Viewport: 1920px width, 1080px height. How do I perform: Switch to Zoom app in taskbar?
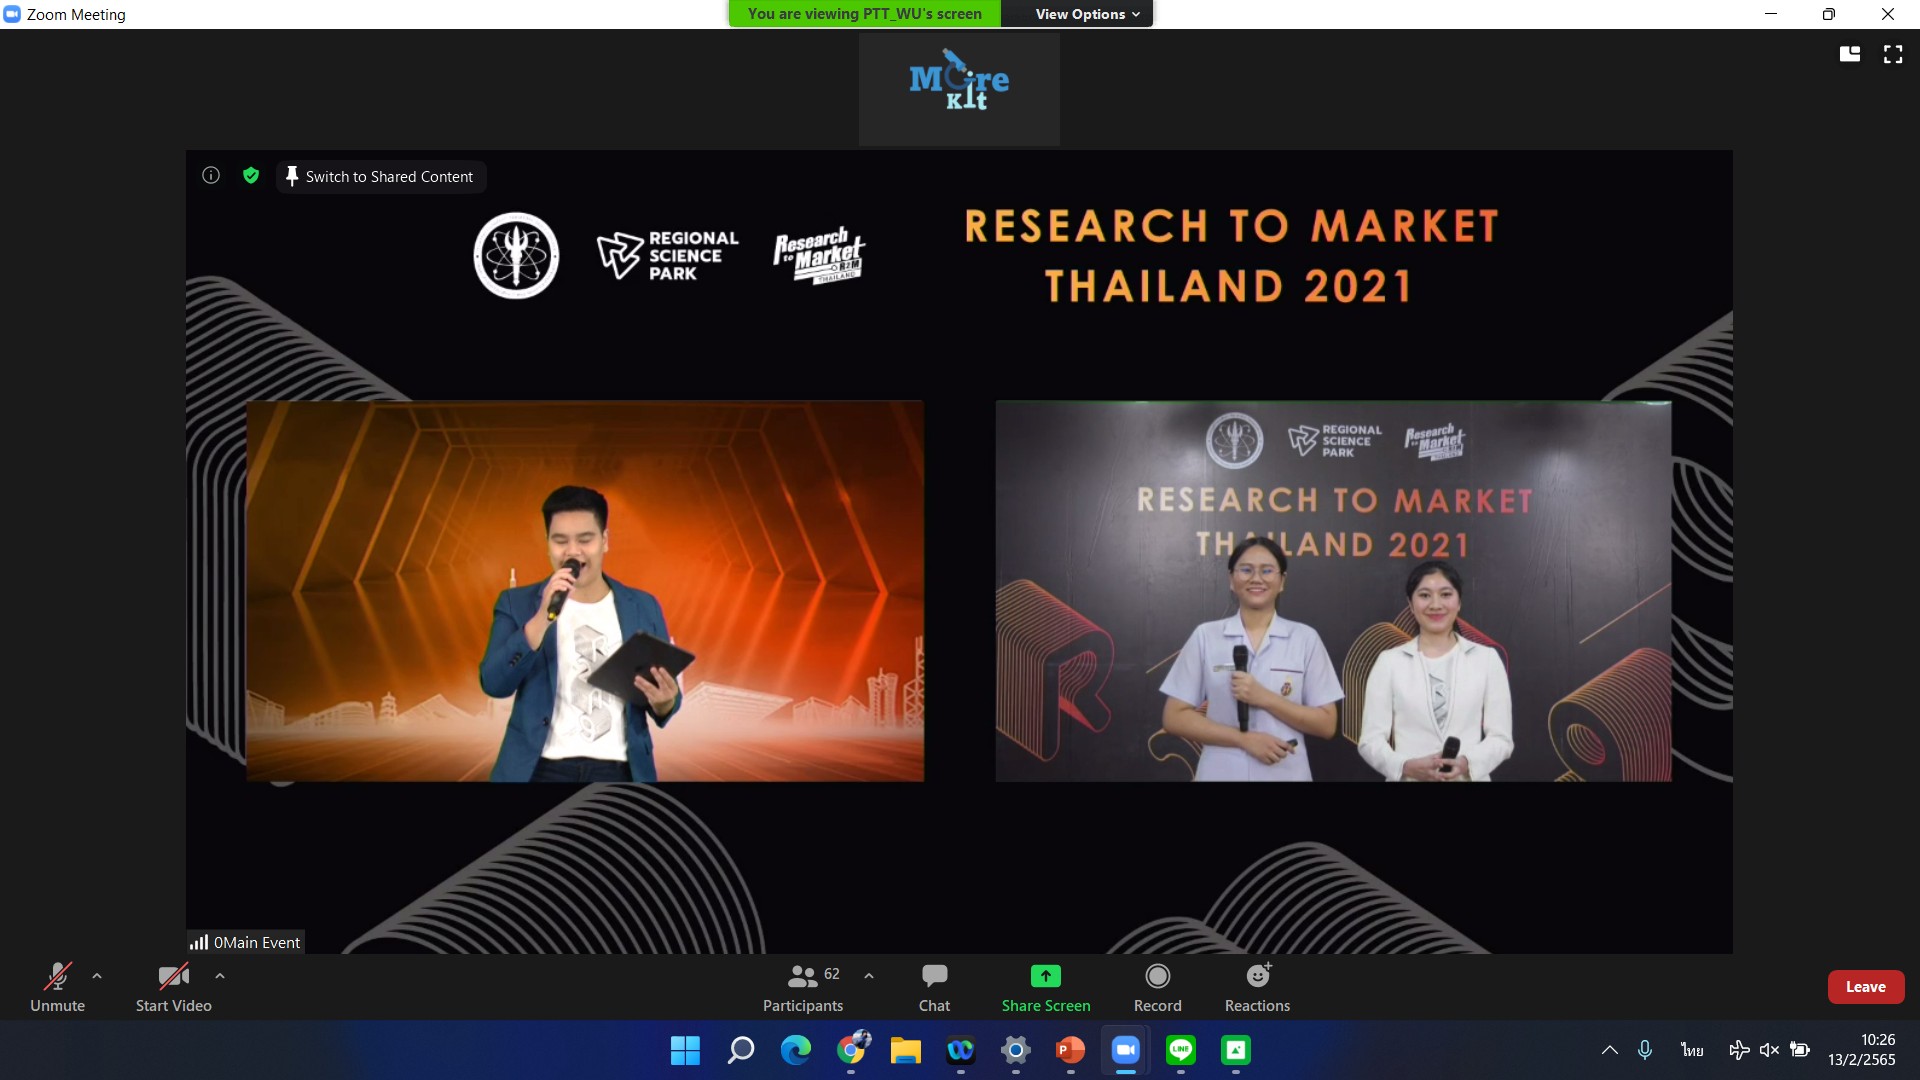pyautogui.click(x=1126, y=1050)
